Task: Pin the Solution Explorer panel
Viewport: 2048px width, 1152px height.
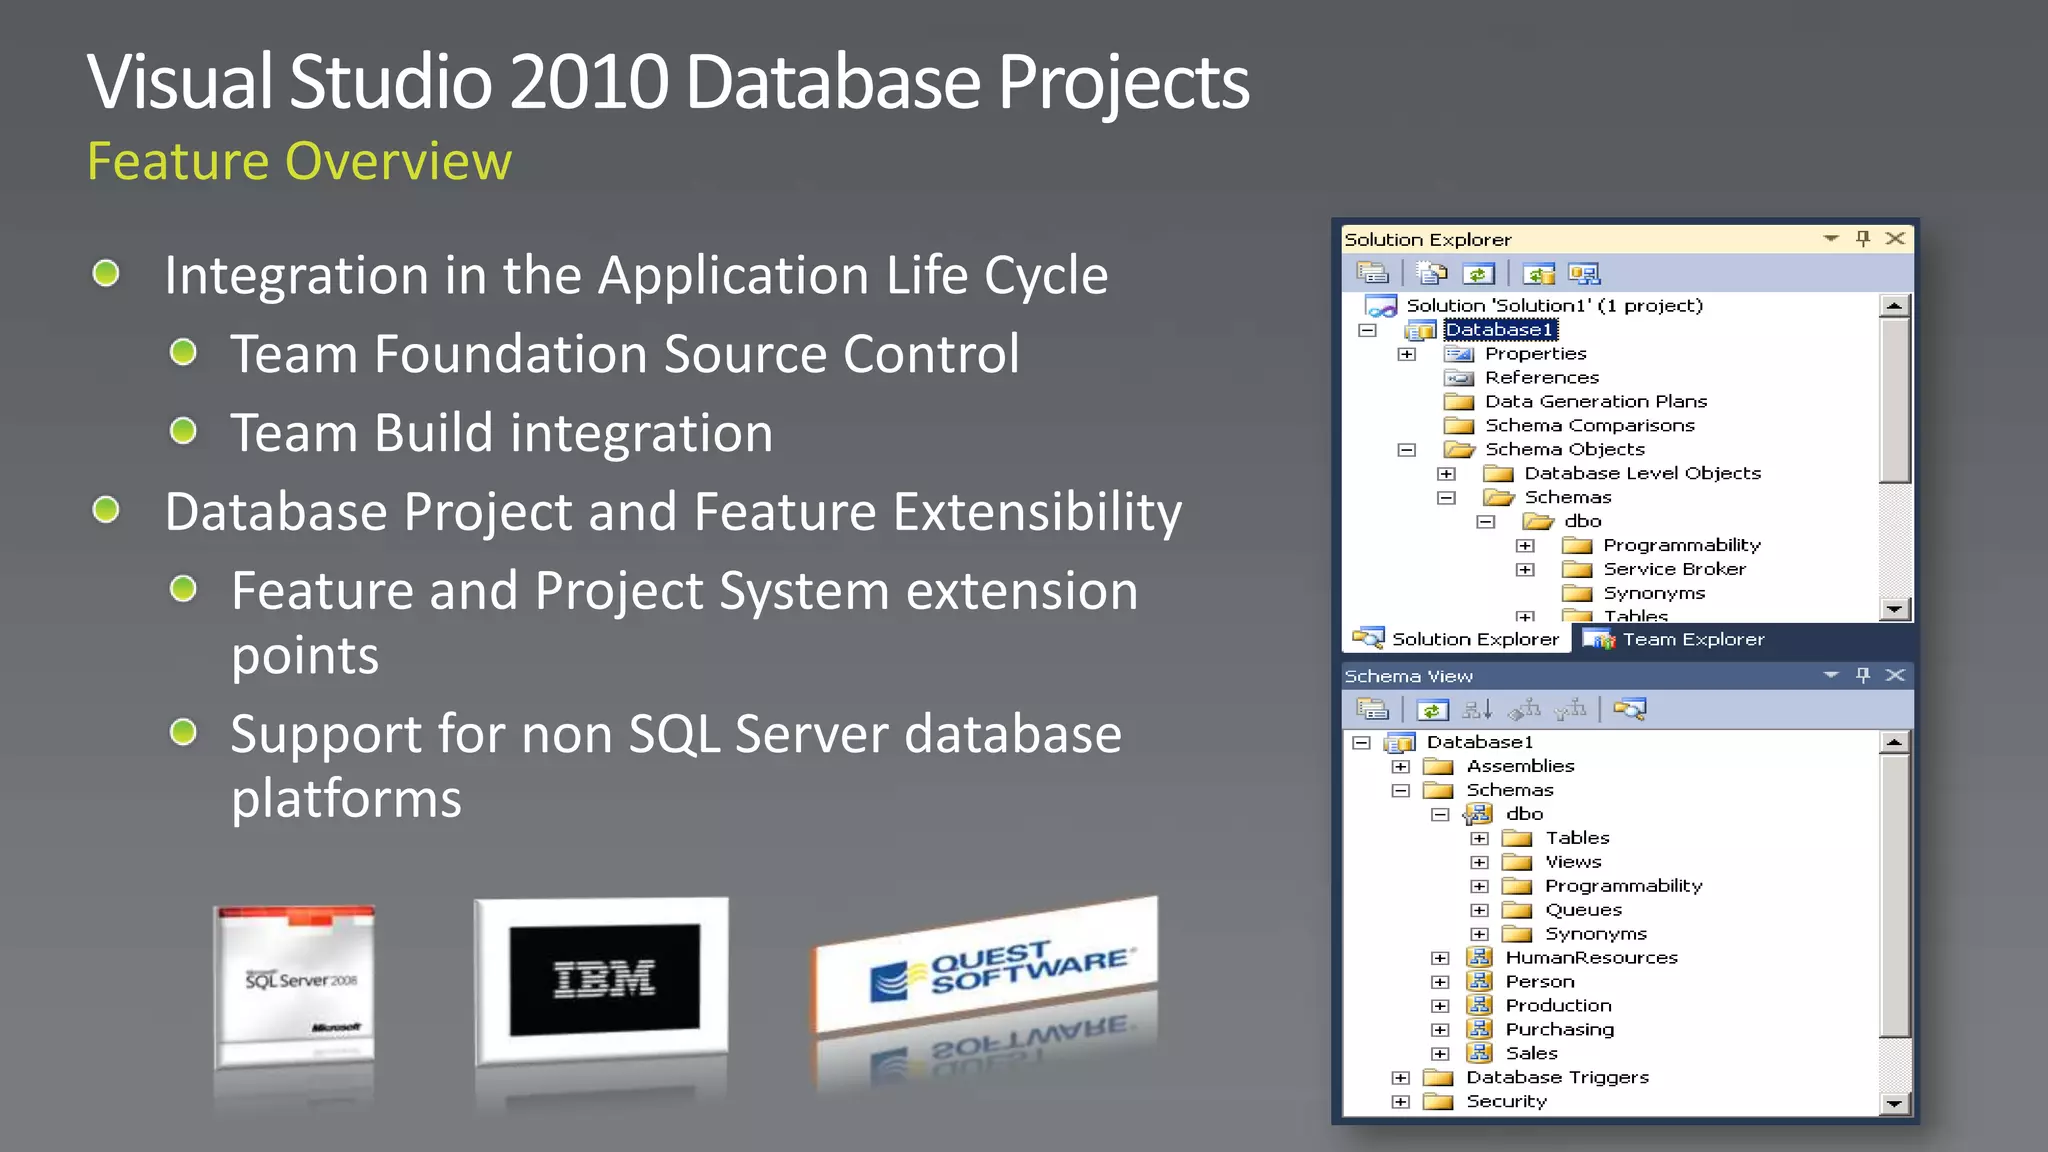Action: (x=1863, y=238)
